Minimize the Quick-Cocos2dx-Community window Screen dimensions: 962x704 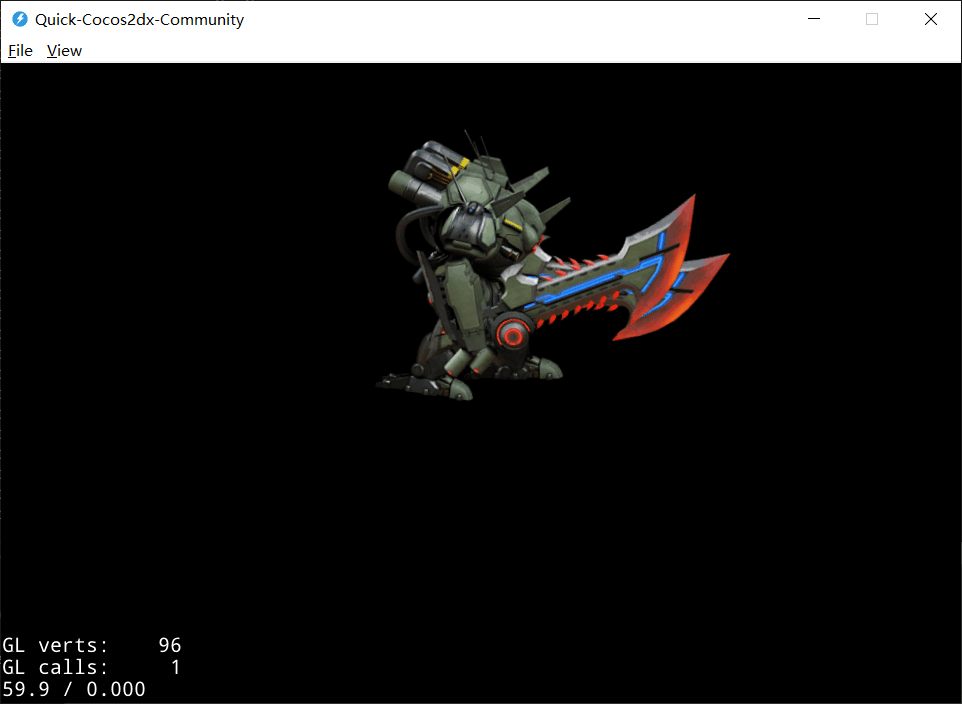814,19
